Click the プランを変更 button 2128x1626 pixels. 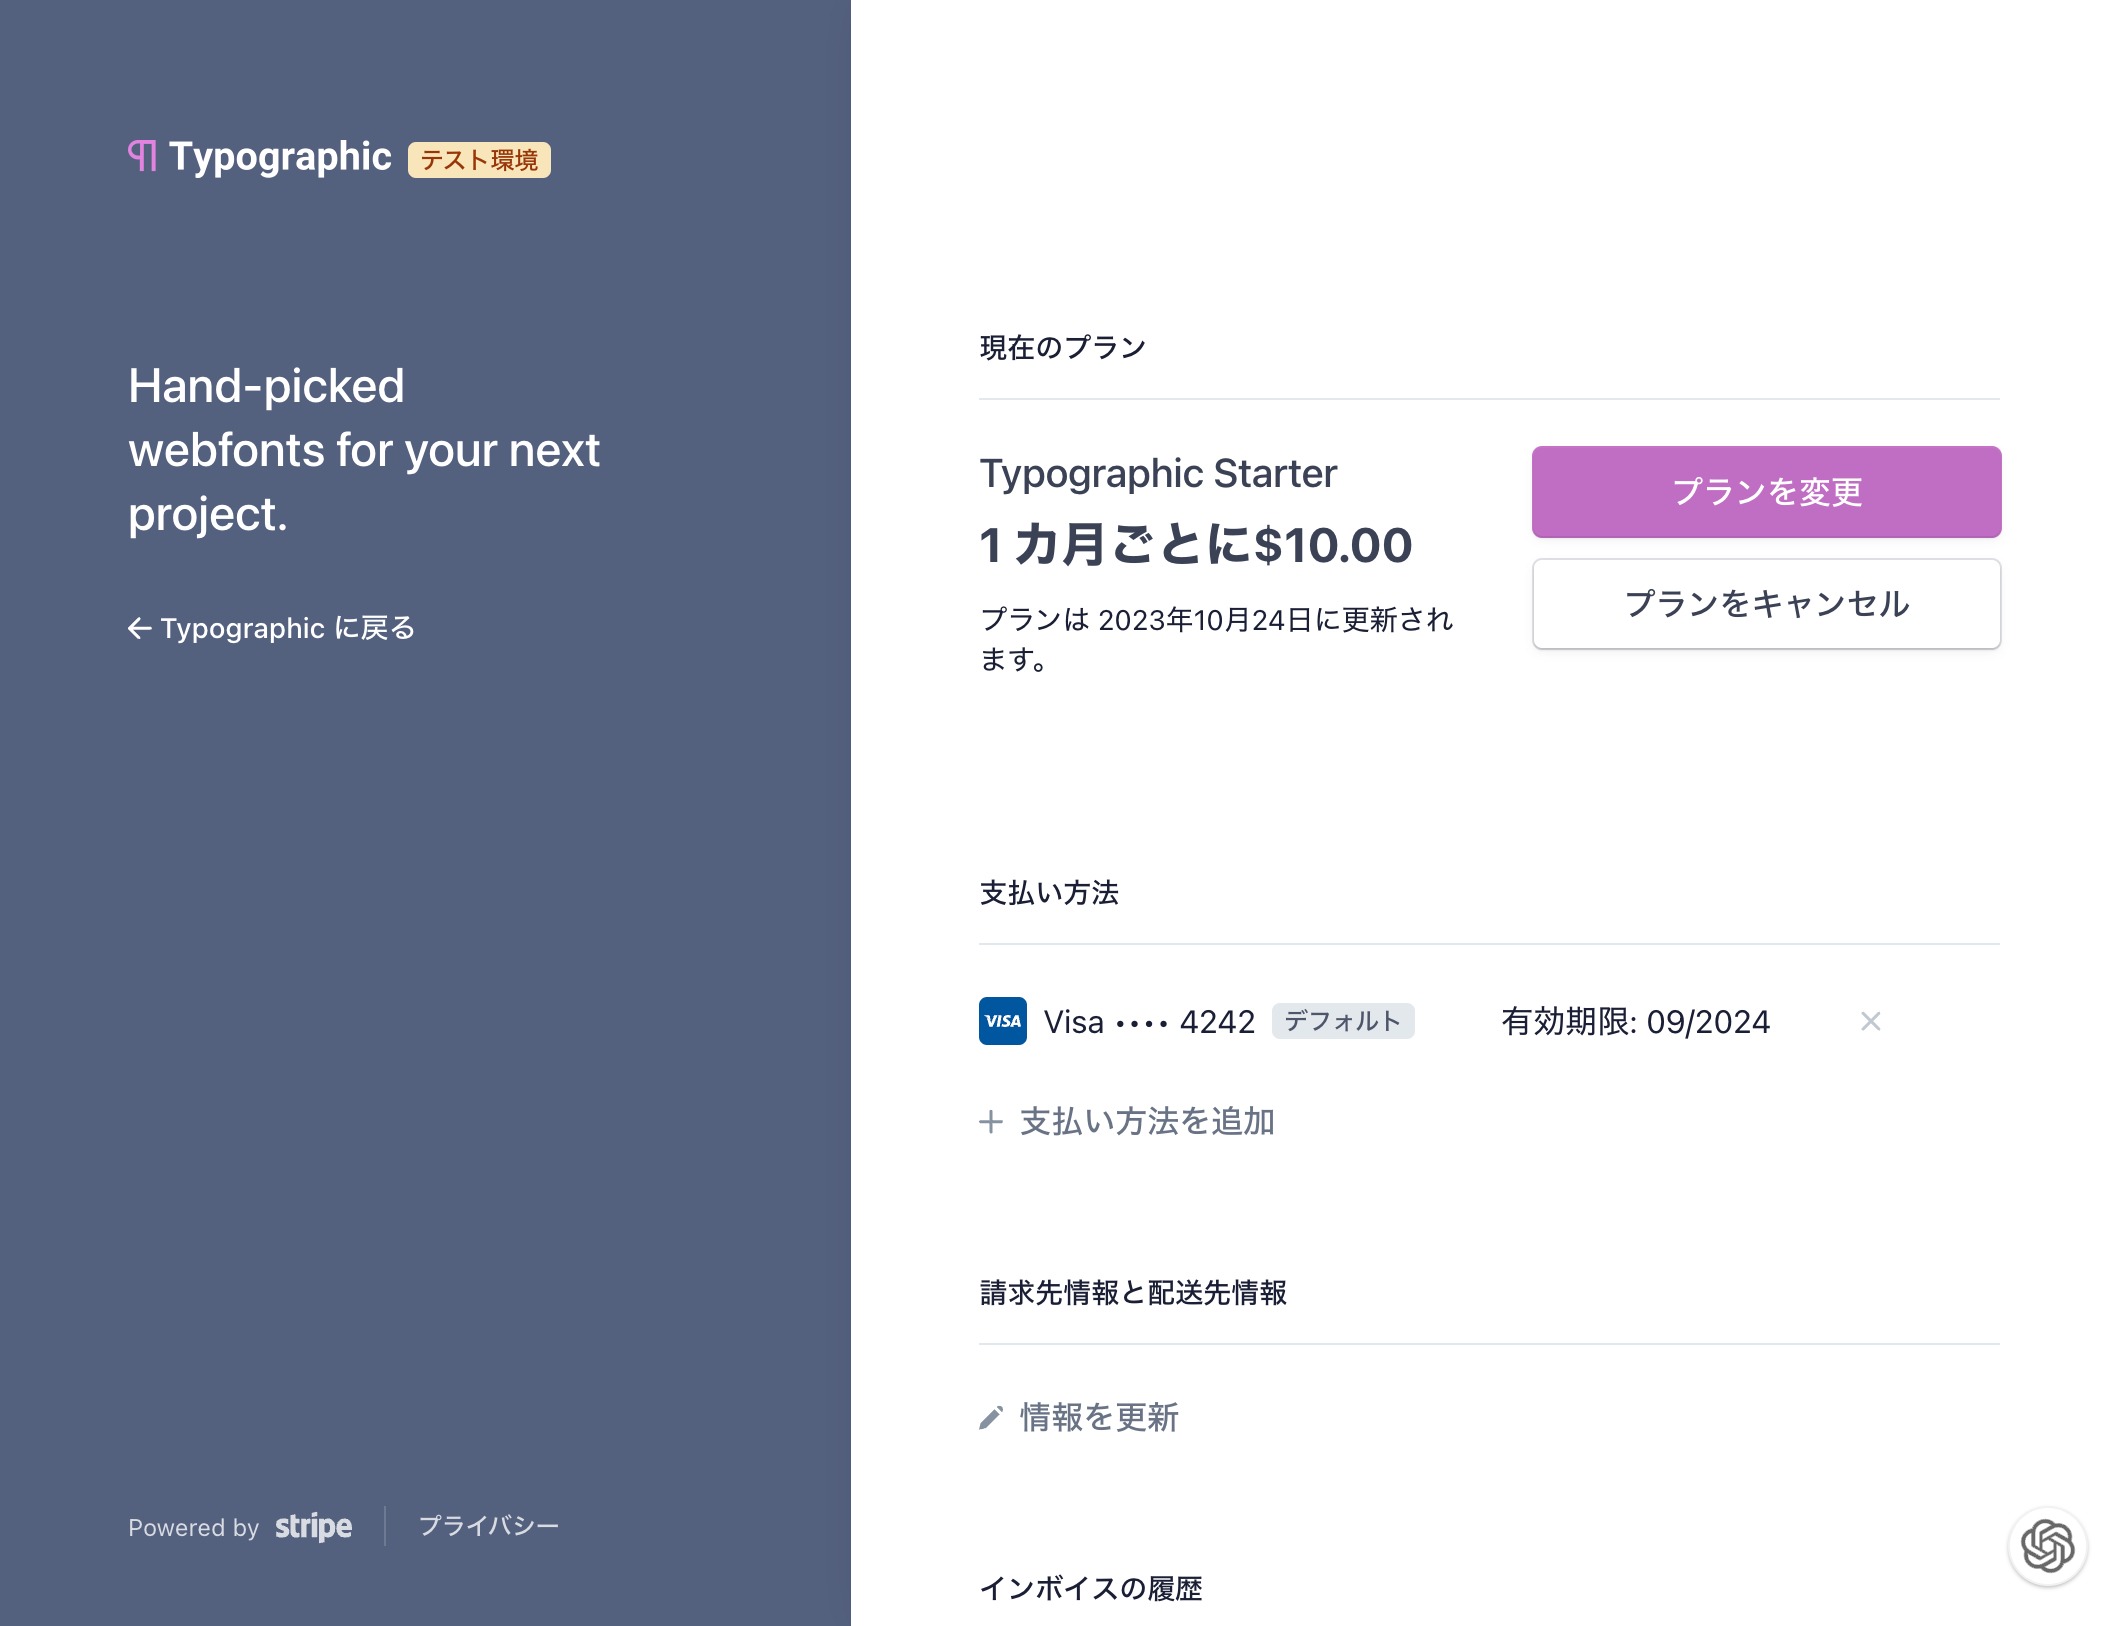tap(1766, 492)
